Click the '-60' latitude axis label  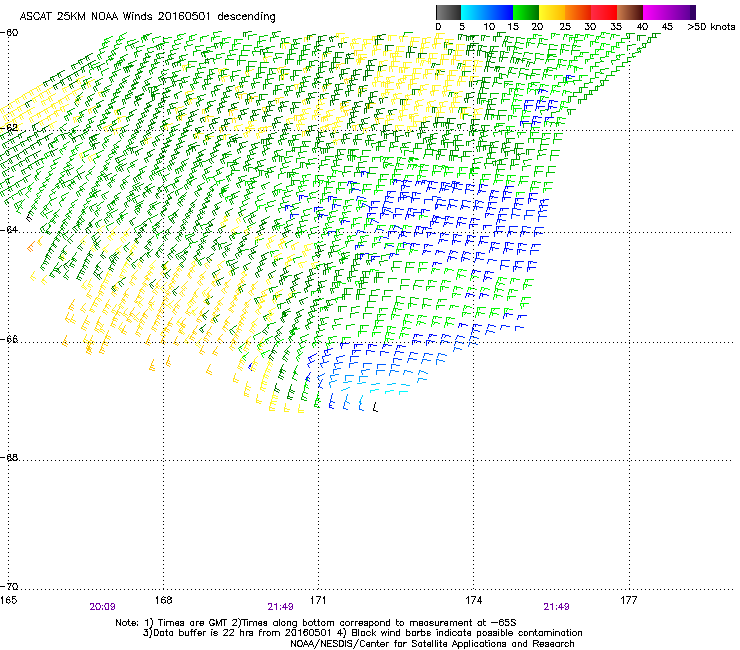(x=9, y=33)
